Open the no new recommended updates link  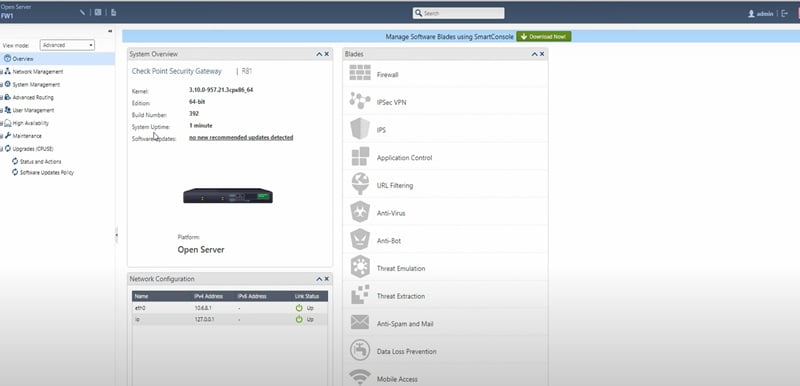click(241, 138)
